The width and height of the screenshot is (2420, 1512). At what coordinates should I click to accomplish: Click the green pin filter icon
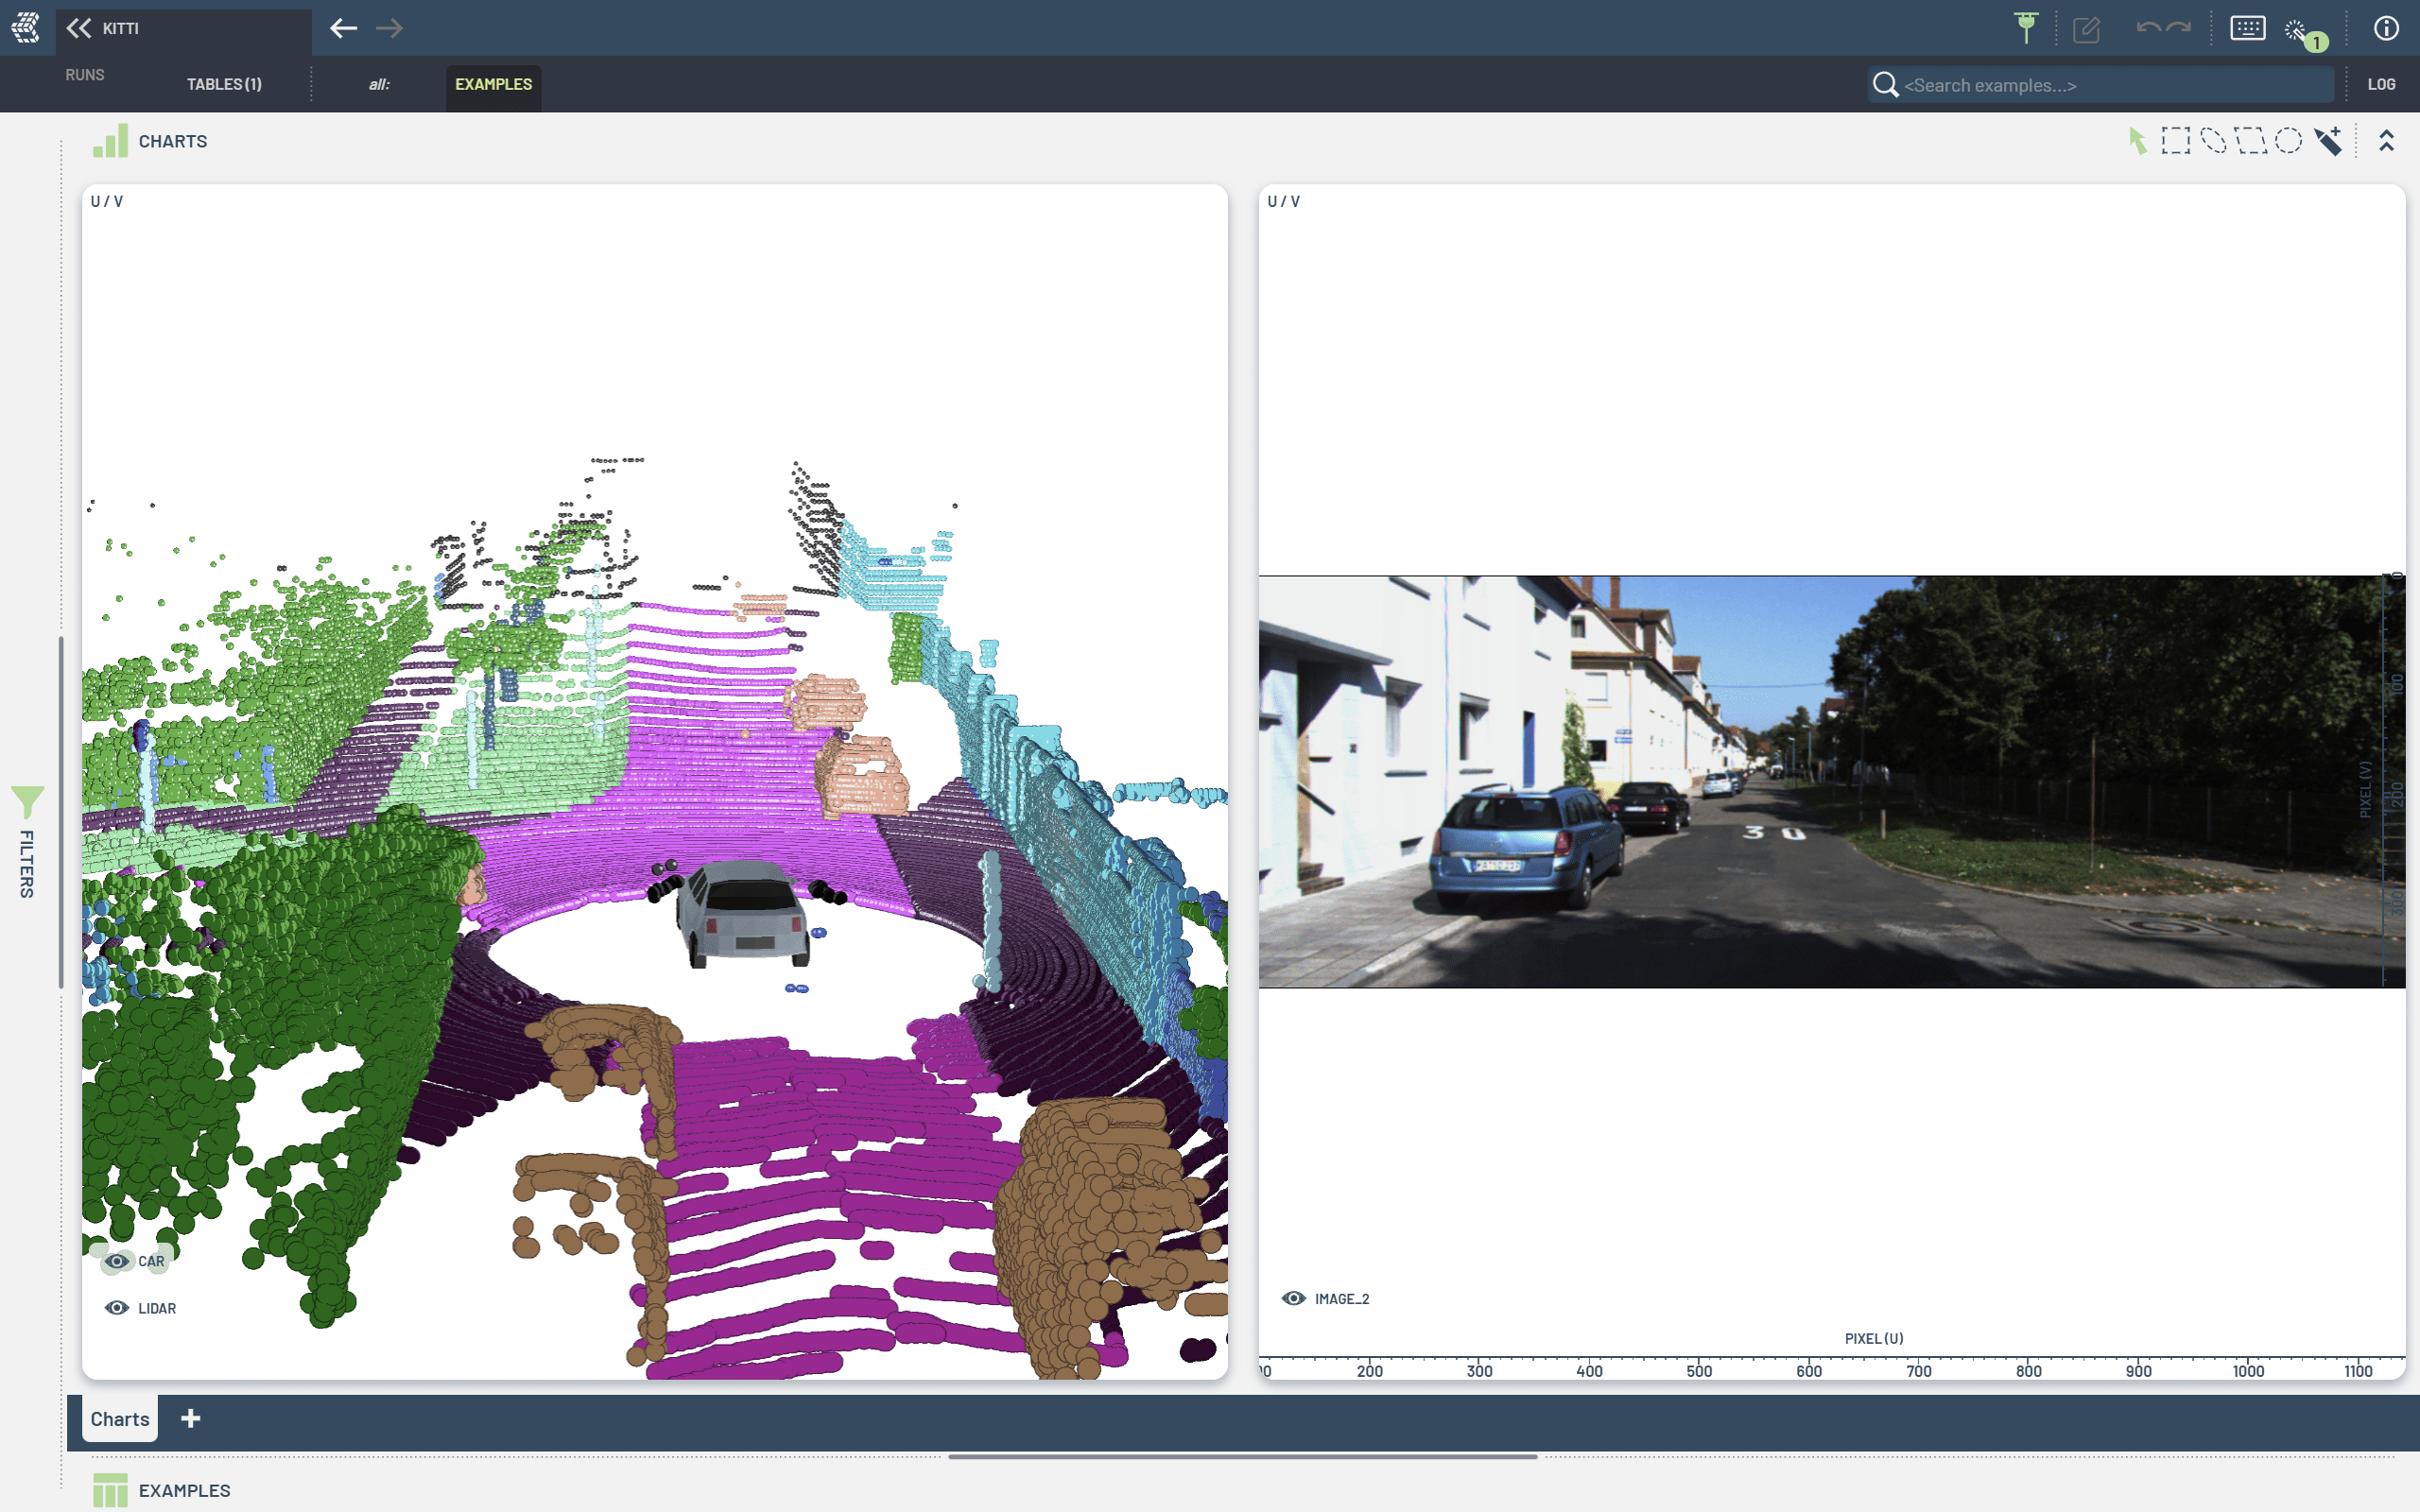[2025, 28]
